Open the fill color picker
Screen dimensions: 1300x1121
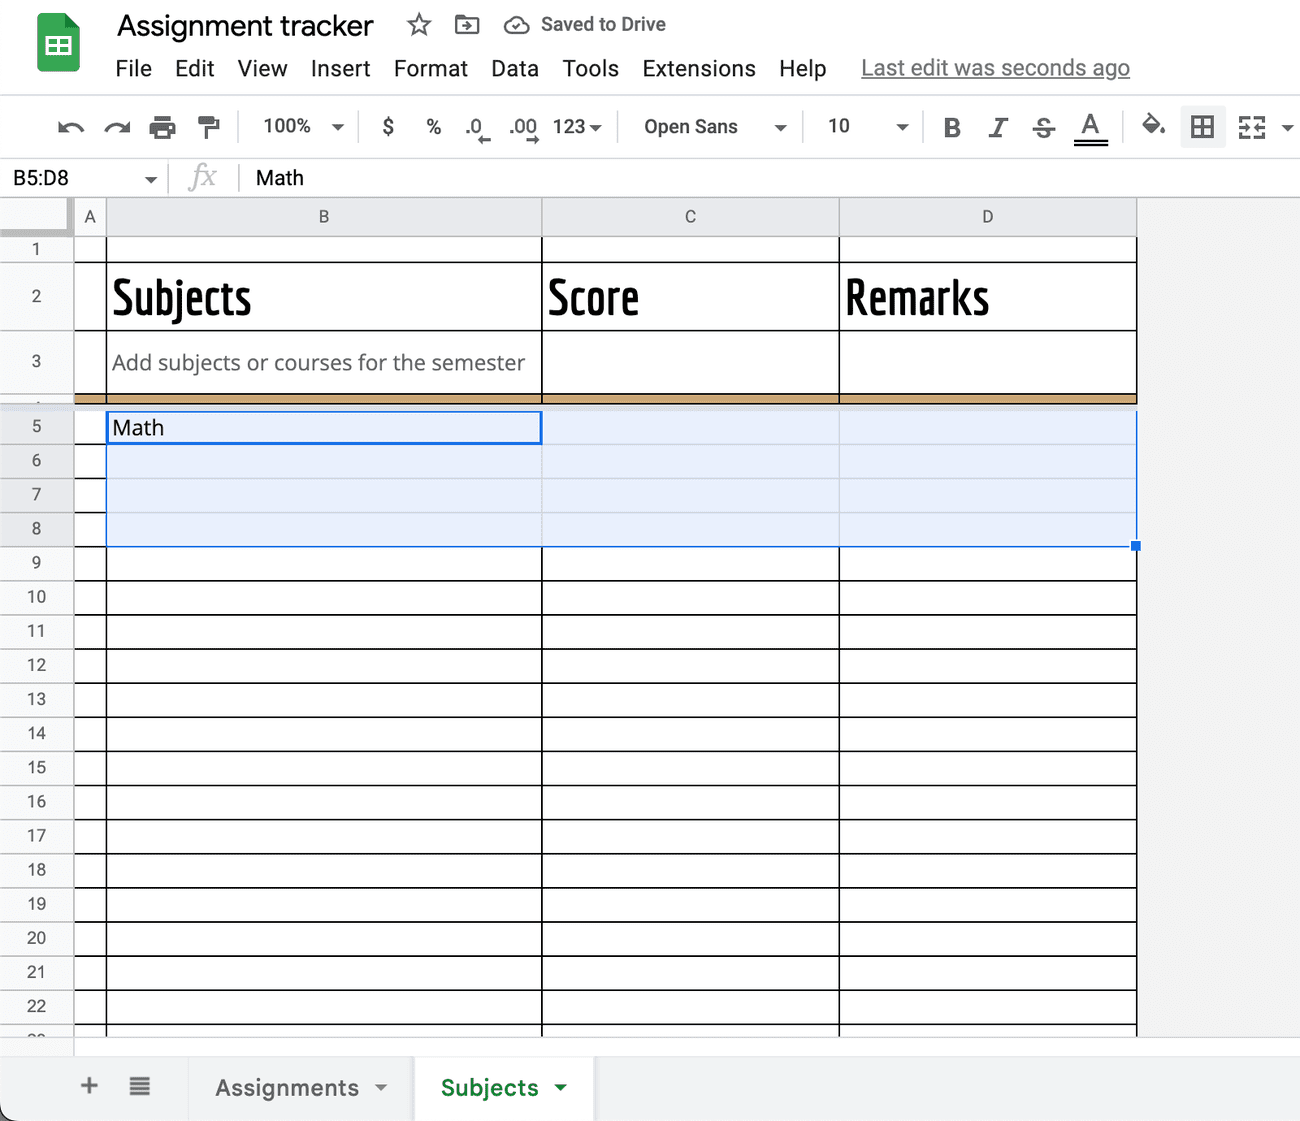(x=1153, y=126)
